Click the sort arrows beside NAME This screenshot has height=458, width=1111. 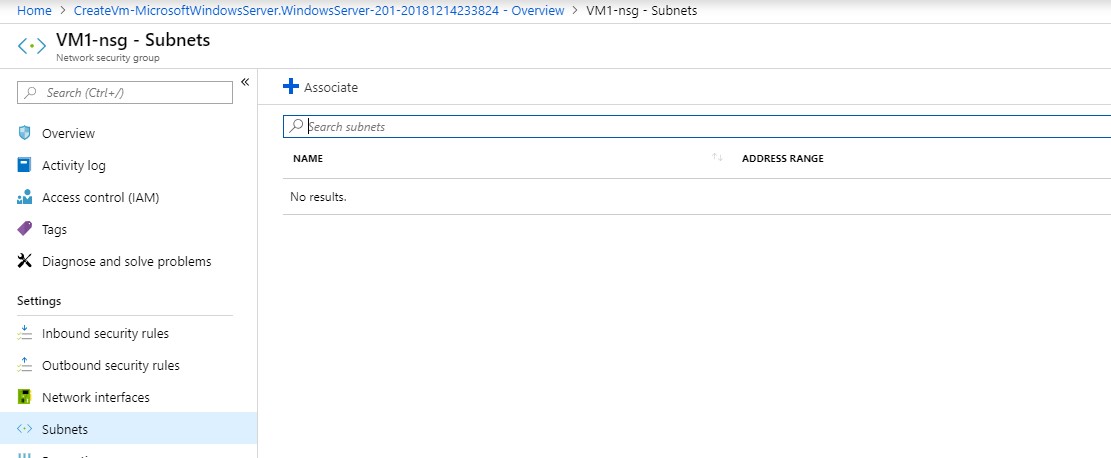717,158
